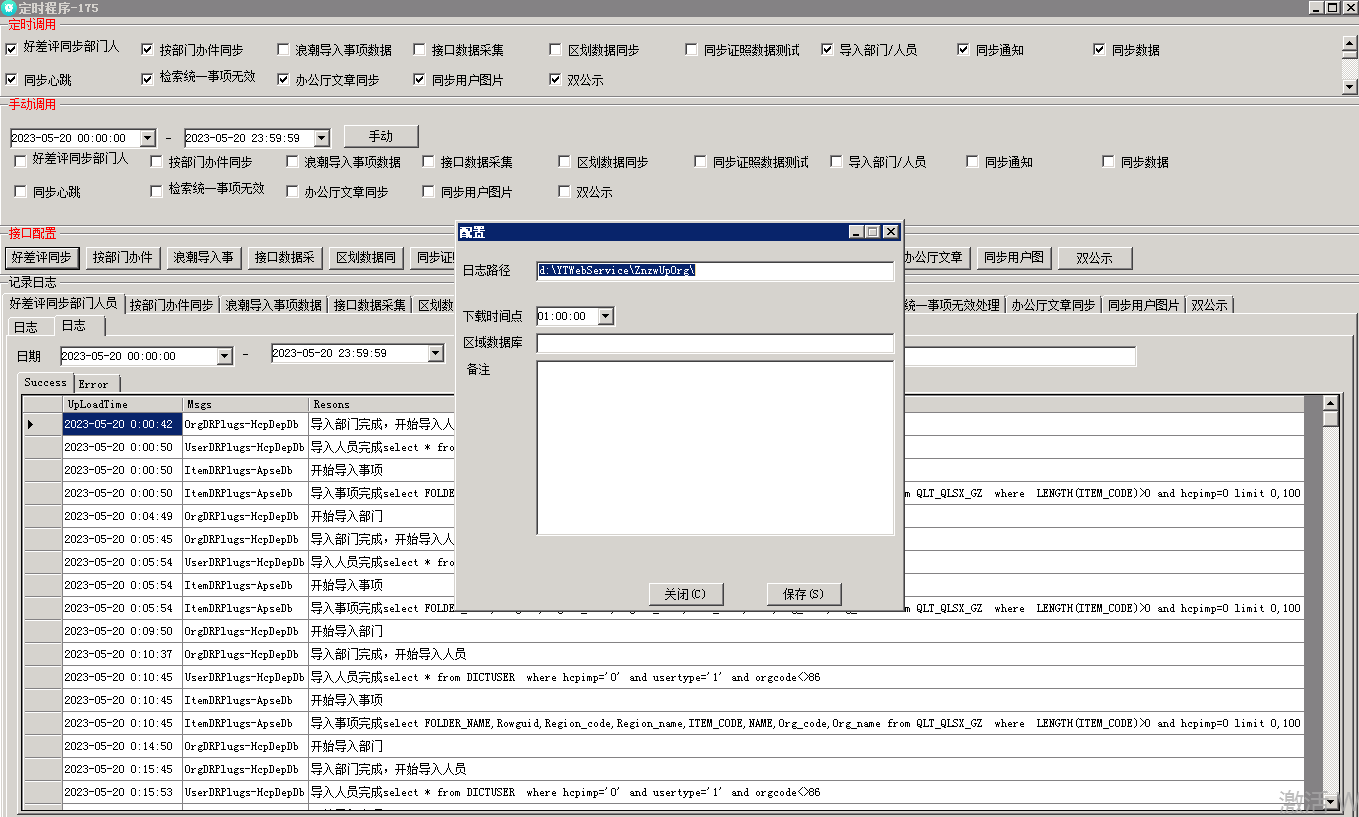Screen dimensions: 1359x817
Task: Toggle 浪潮导入事项数据 in the 定时调用 section
Action: point(284,50)
